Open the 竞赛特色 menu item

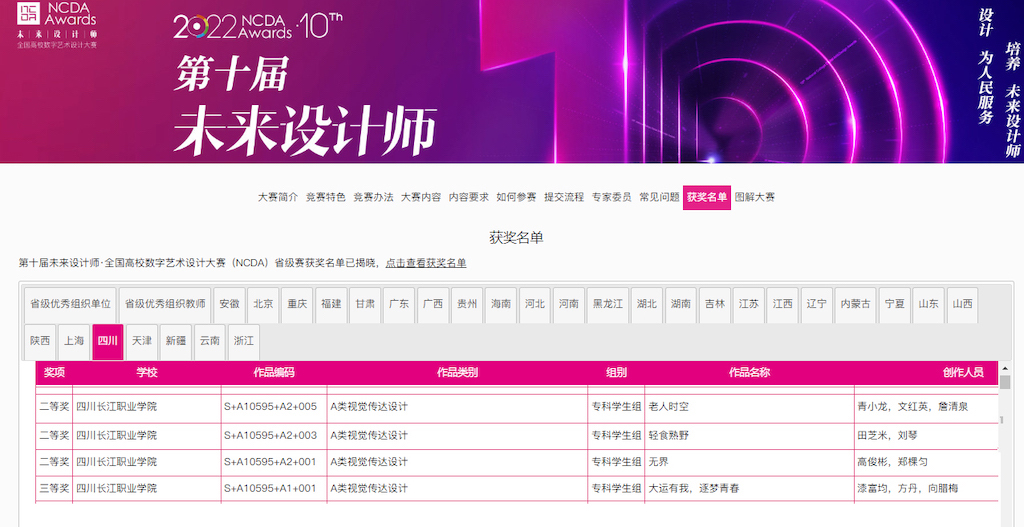(x=325, y=197)
